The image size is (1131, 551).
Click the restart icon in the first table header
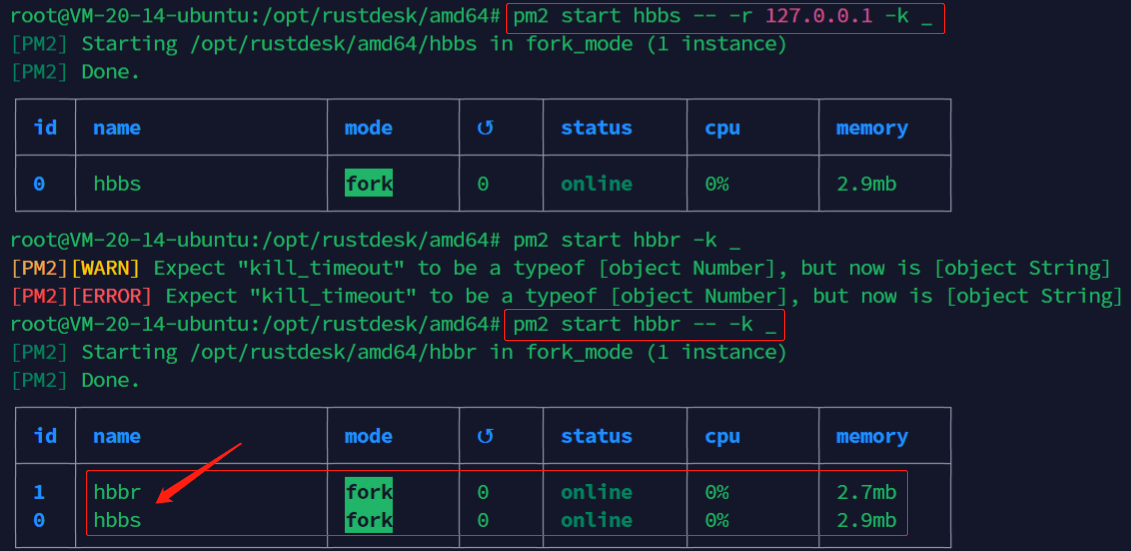pos(485,128)
